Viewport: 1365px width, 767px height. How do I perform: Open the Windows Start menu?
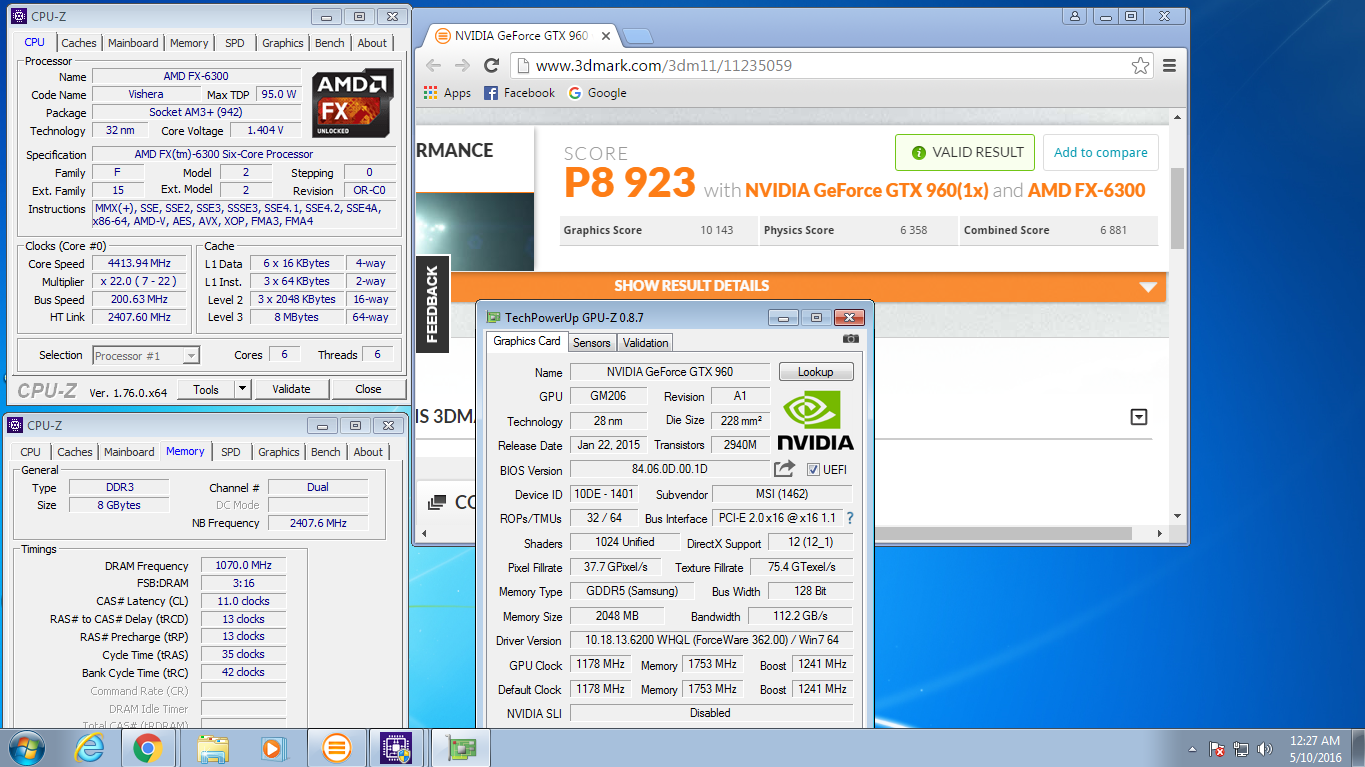pyautogui.click(x=27, y=748)
